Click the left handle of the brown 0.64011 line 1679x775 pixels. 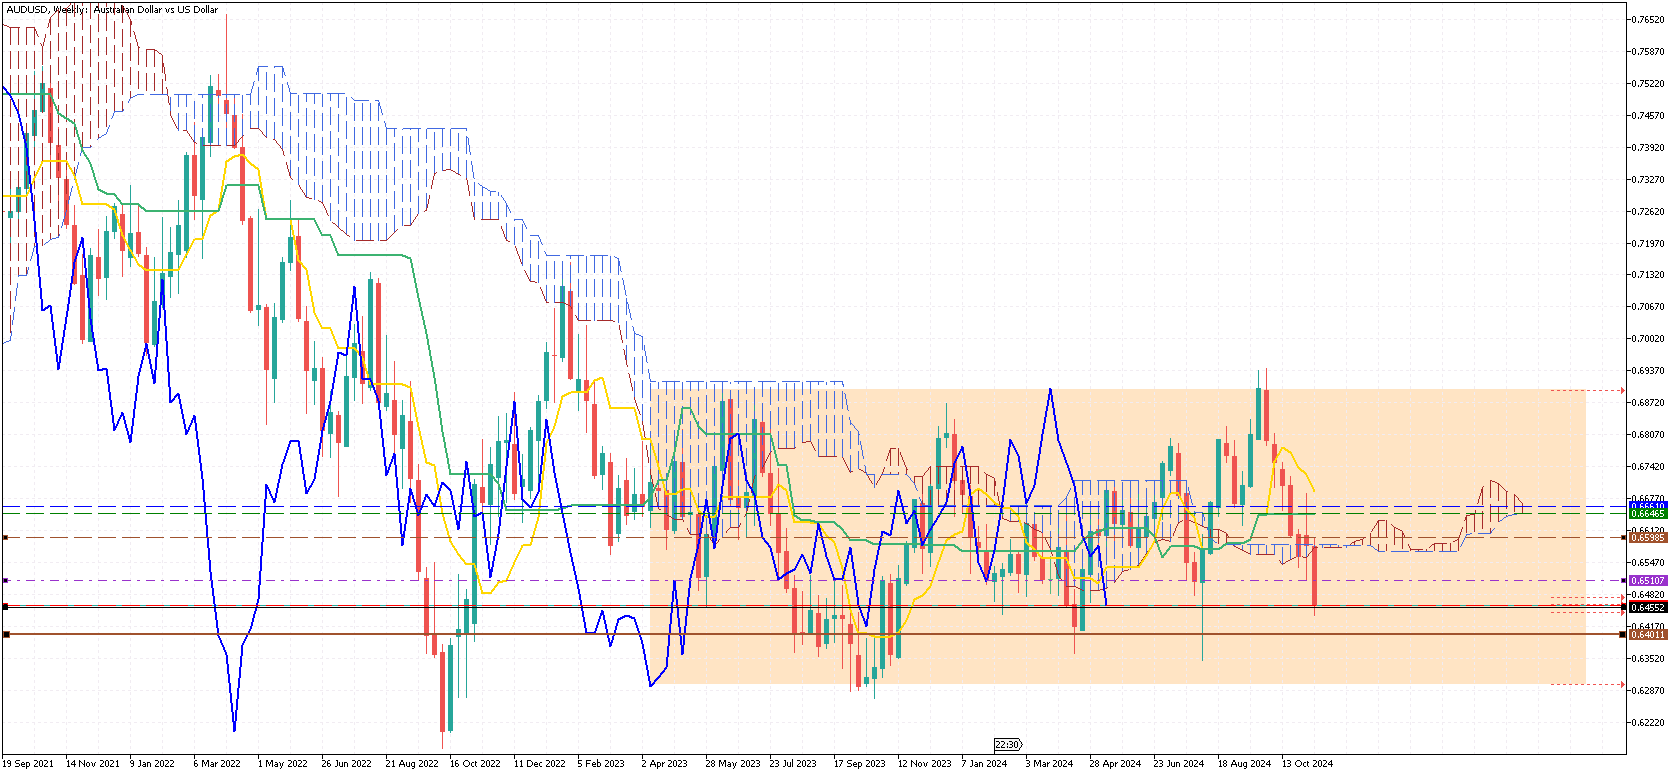tap(6, 634)
